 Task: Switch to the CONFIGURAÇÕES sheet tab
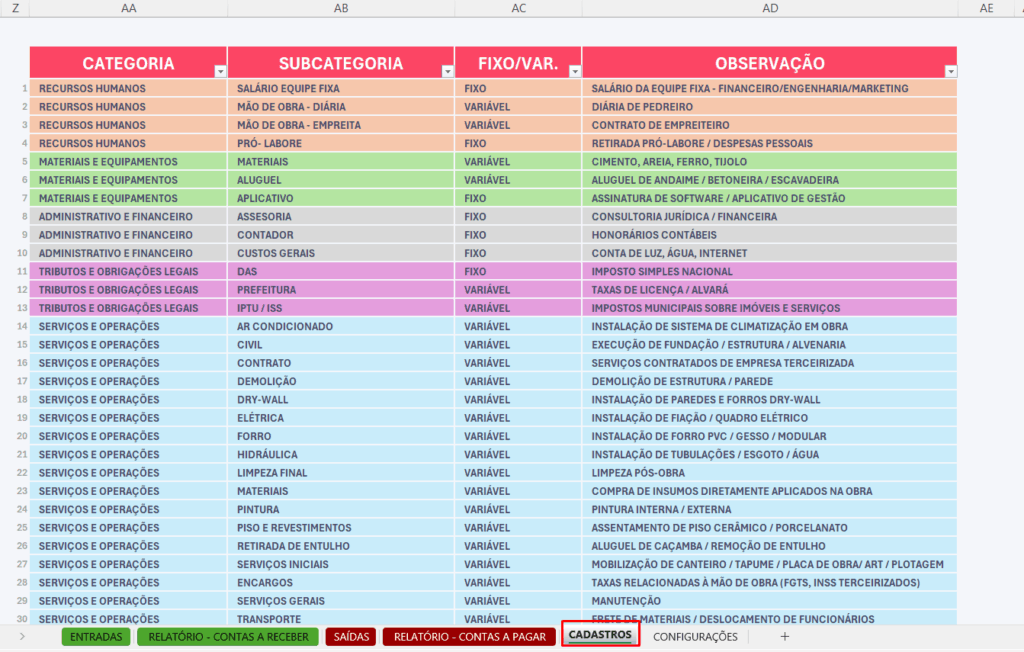pos(695,636)
